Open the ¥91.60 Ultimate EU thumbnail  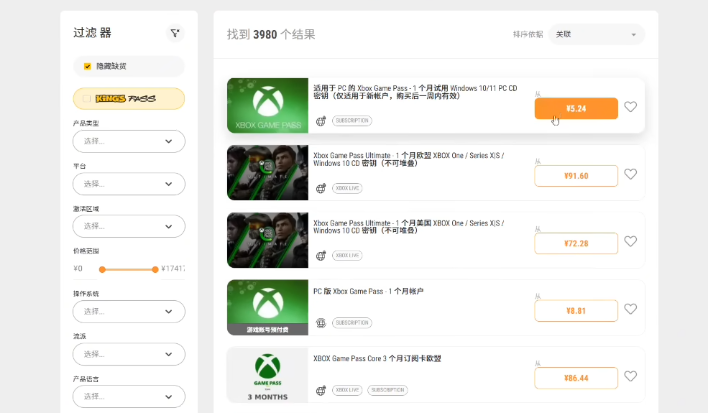pos(268,172)
